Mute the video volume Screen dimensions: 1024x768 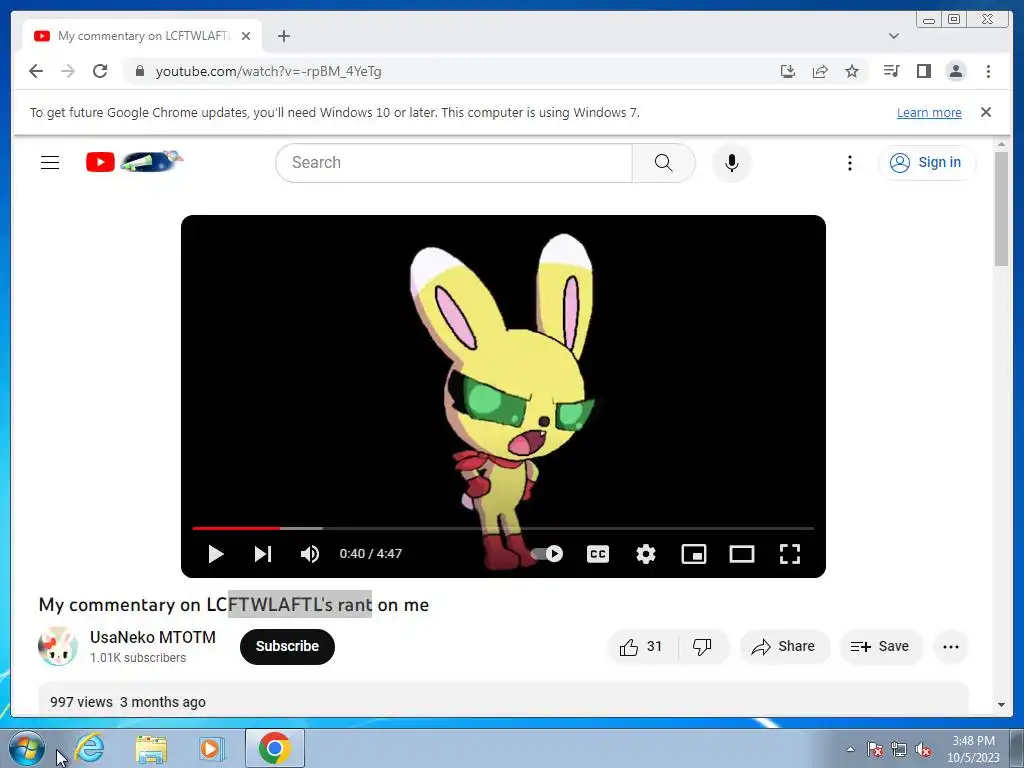[310, 554]
